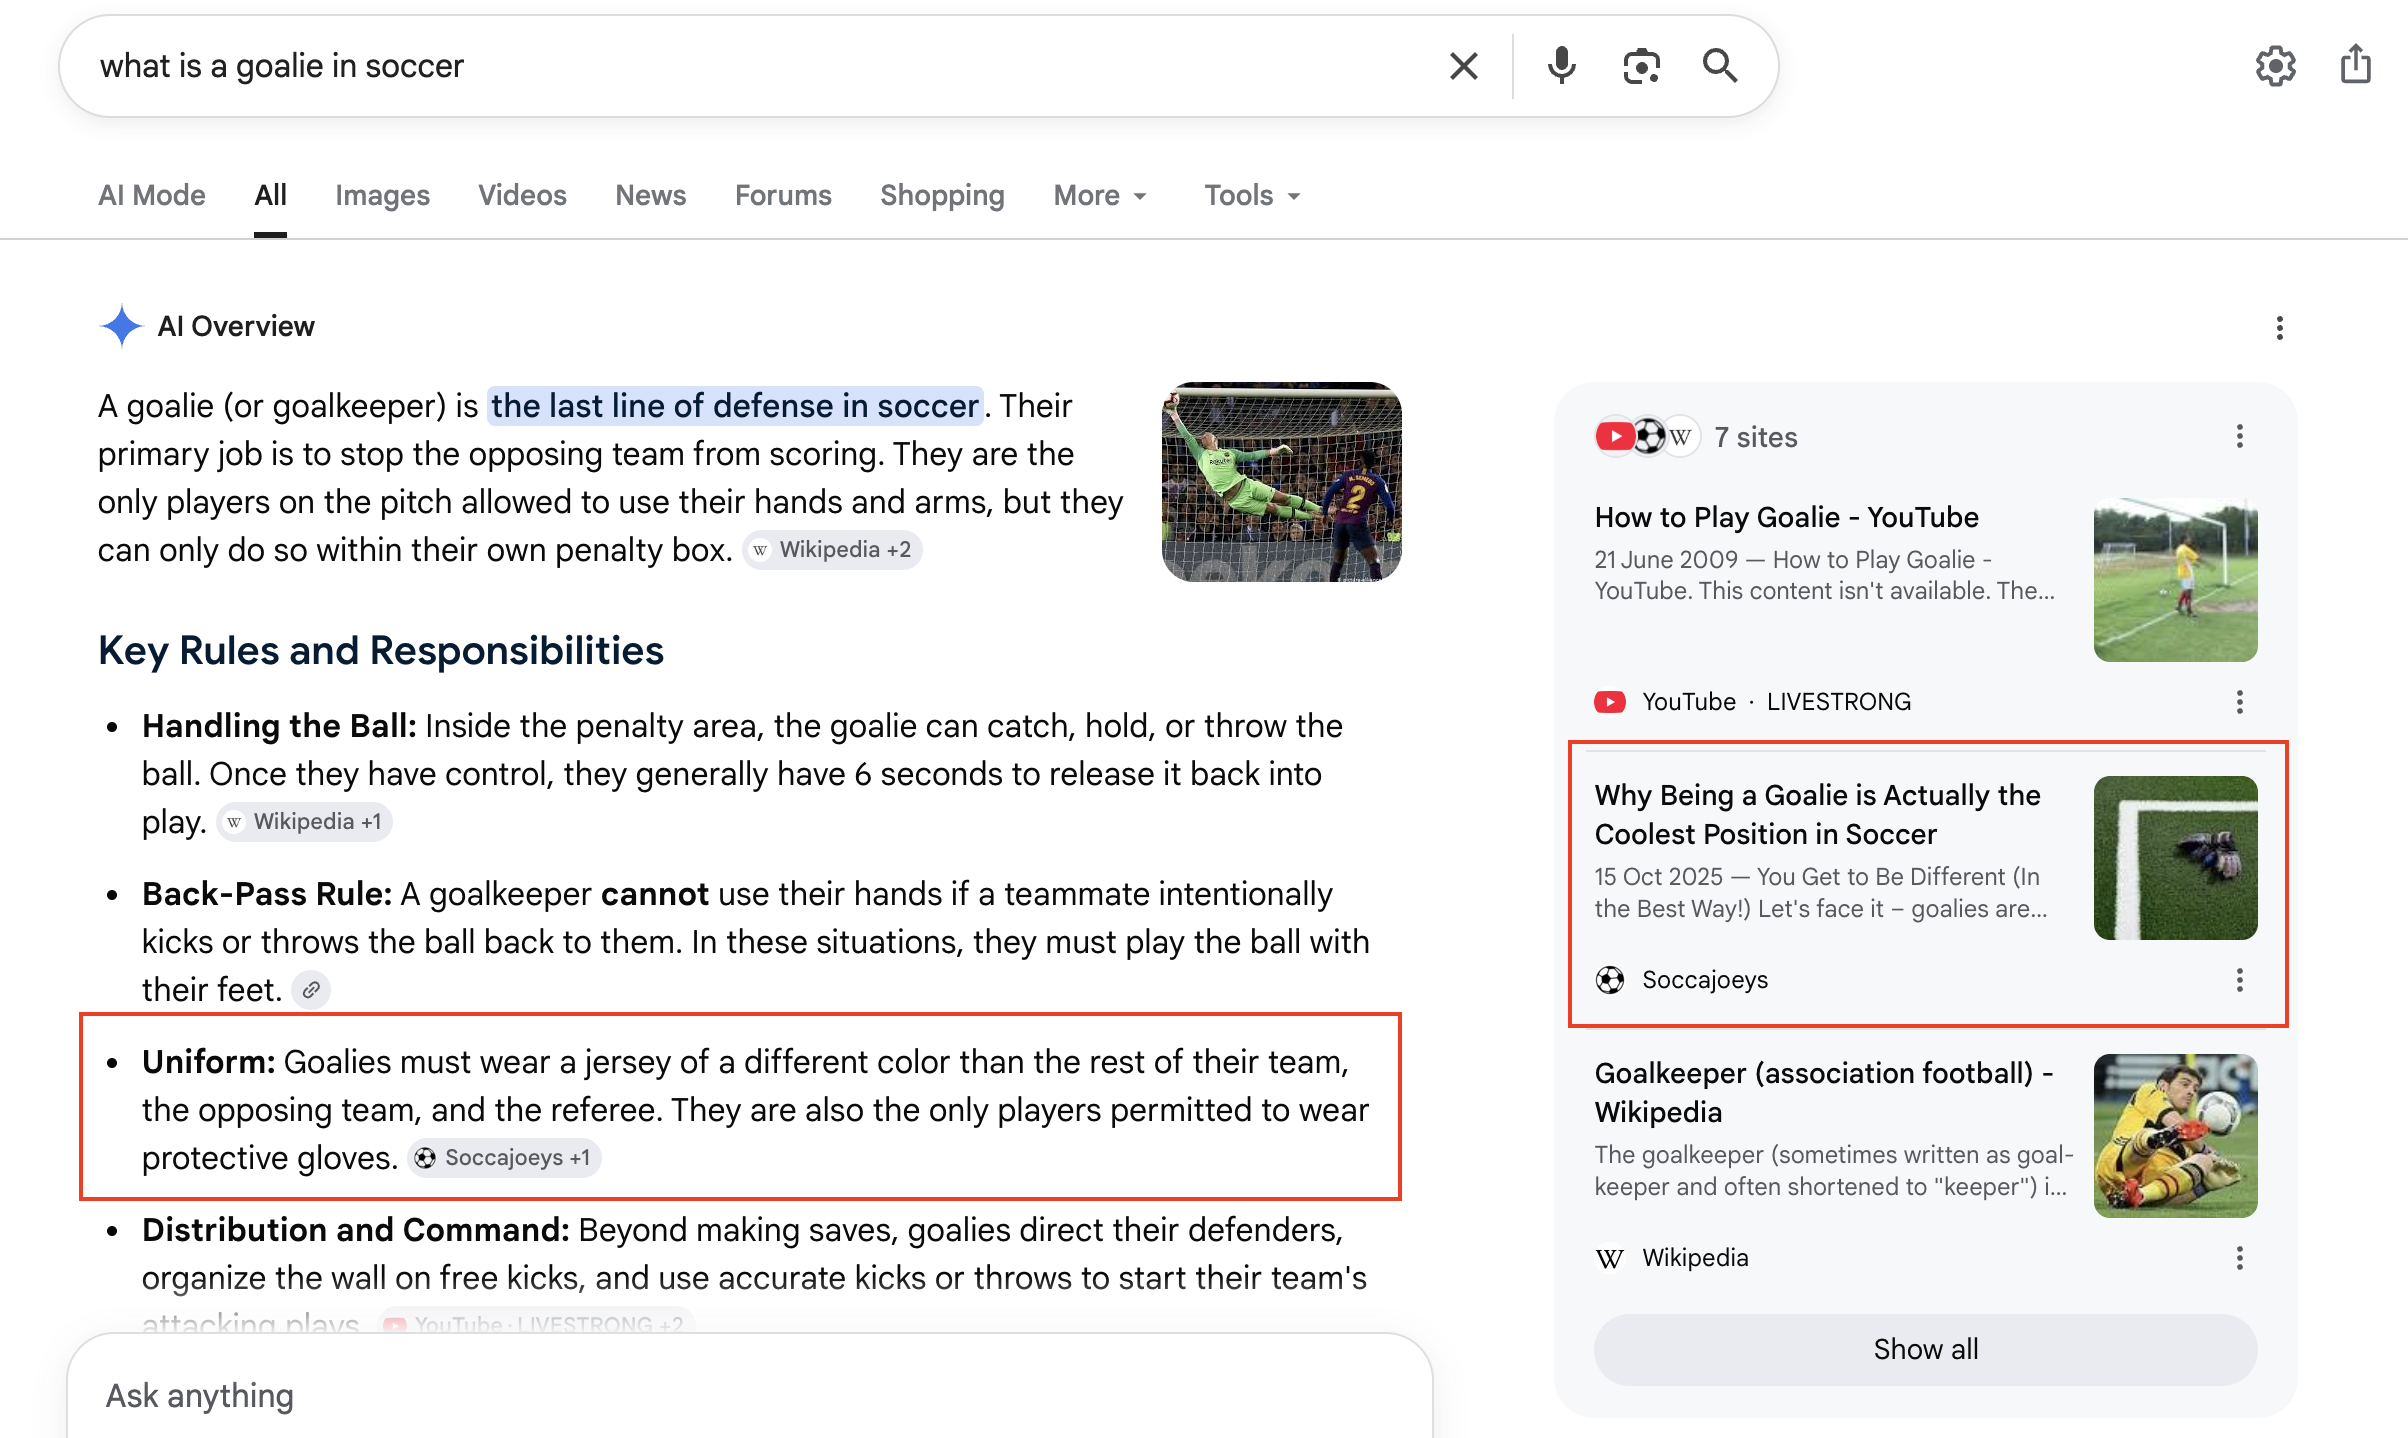Open the Forums tab
Image resolution: width=2408 pixels, height=1438 pixels.
[x=783, y=196]
